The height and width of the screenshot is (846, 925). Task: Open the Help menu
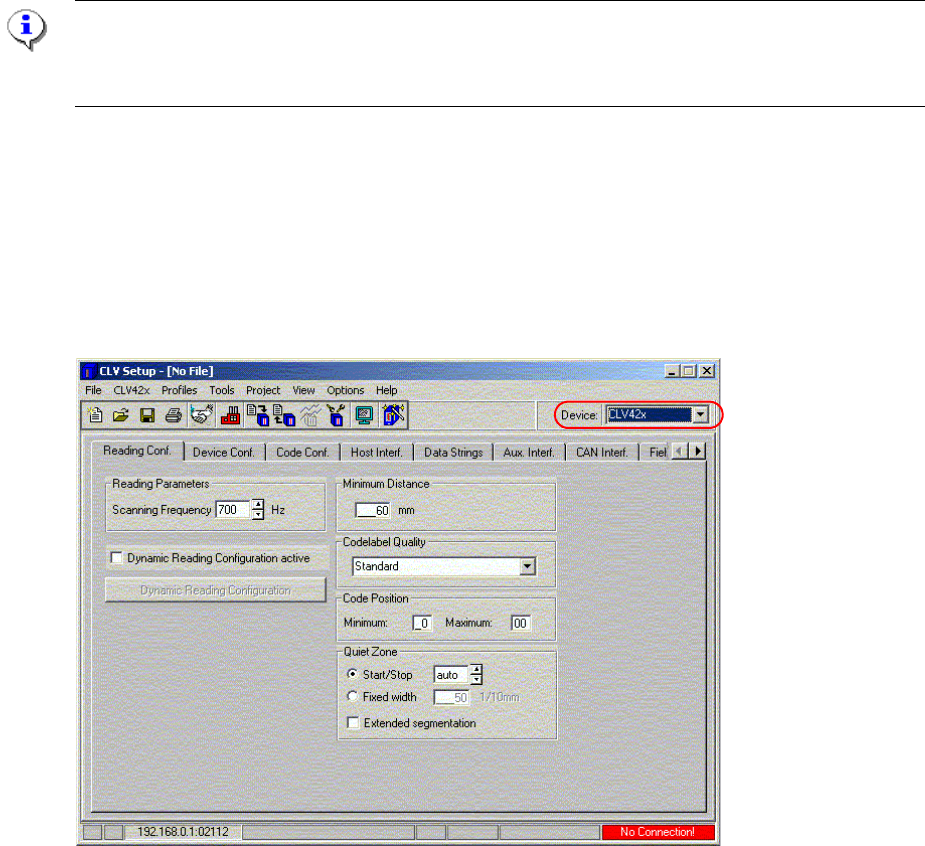[x=387, y=390]
